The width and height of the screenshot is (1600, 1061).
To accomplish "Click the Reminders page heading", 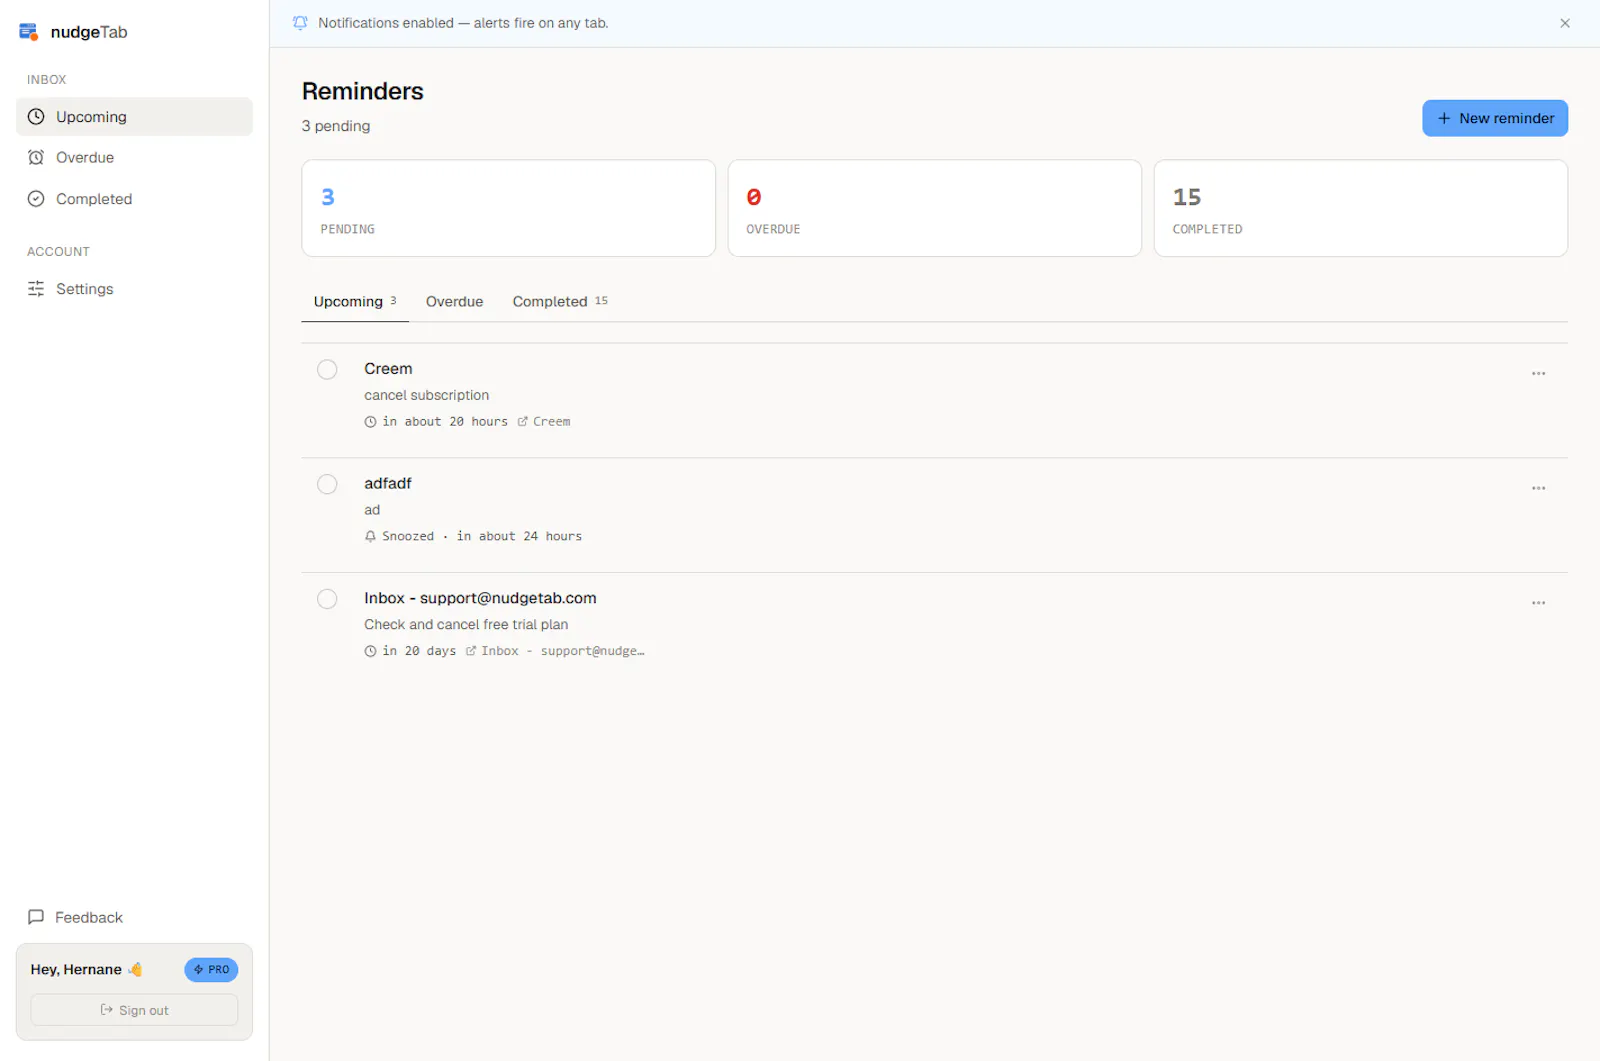I will 363,91.
